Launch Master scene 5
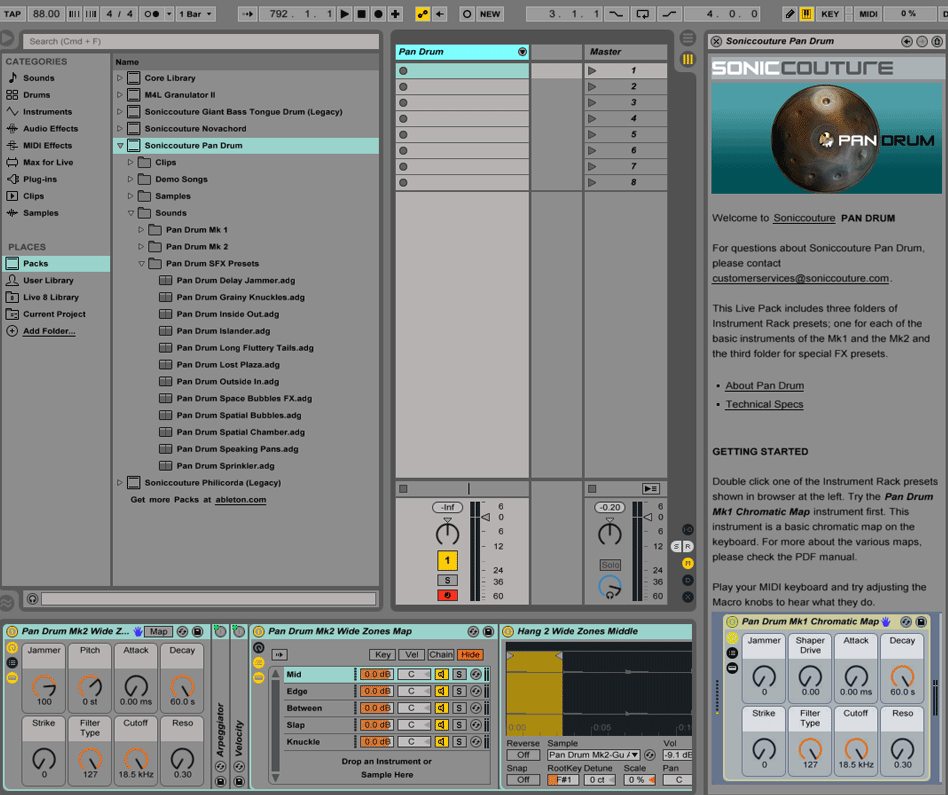 click(592, 134)
